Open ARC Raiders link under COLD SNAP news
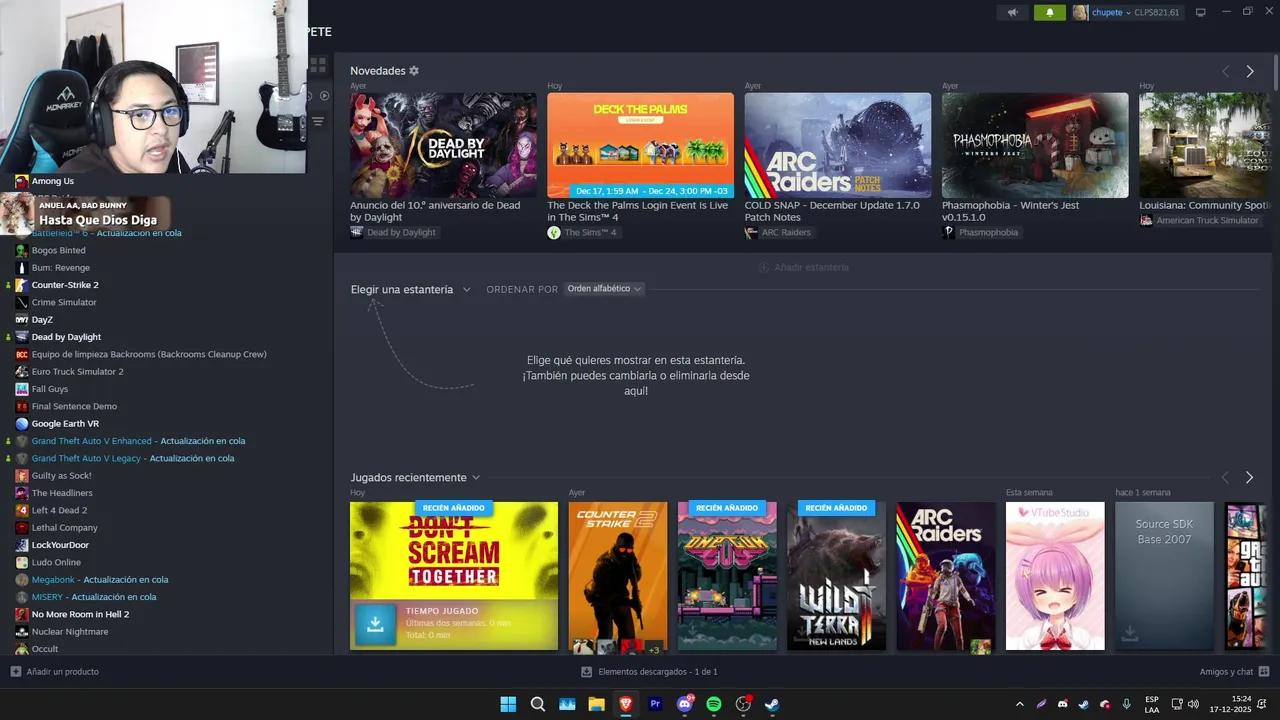The image size is (1280, 720). pyautogui.click(x=786, y=232)
